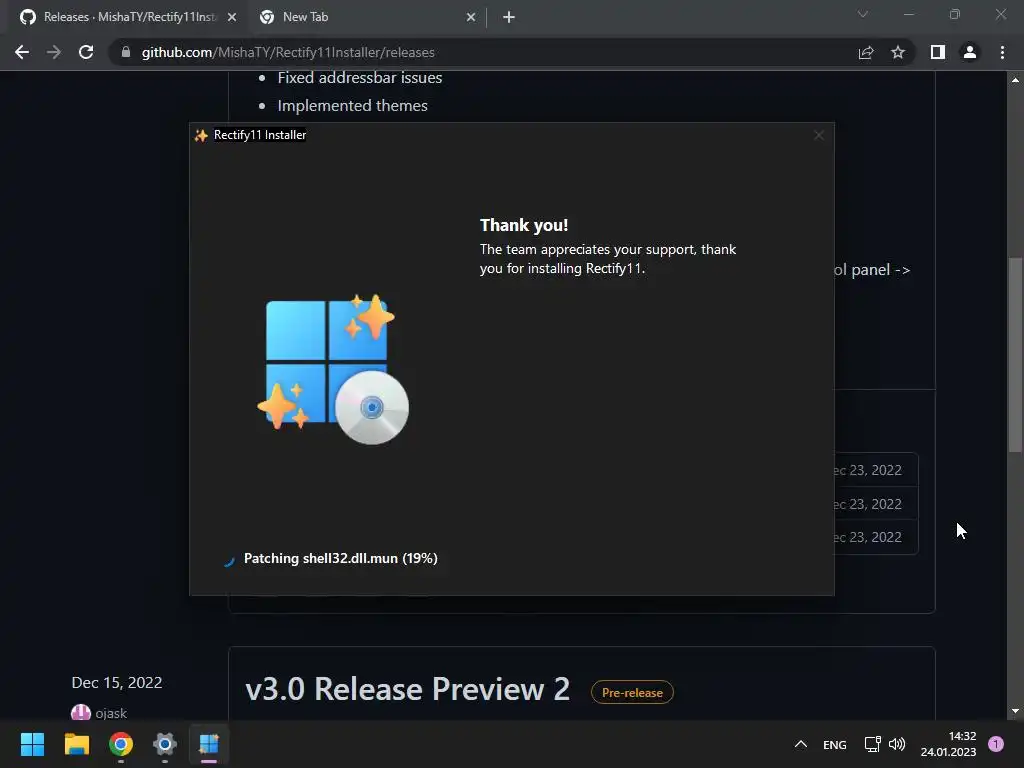This screenshot has height=768, width=1024.
Task: Open the ojask author profile link
Action: coord(111,713)
